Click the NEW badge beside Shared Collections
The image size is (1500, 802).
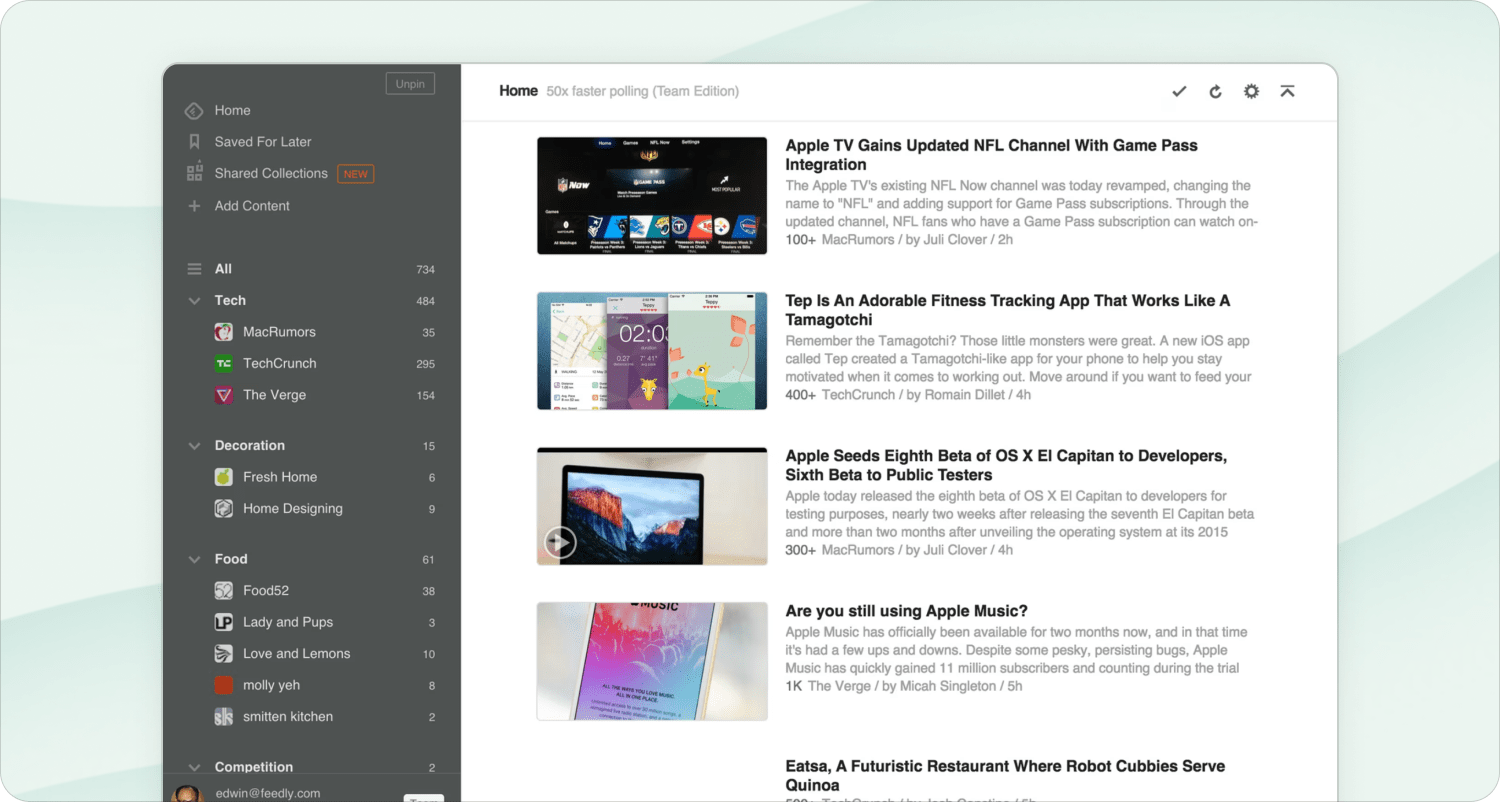click(x=356, y=173)
